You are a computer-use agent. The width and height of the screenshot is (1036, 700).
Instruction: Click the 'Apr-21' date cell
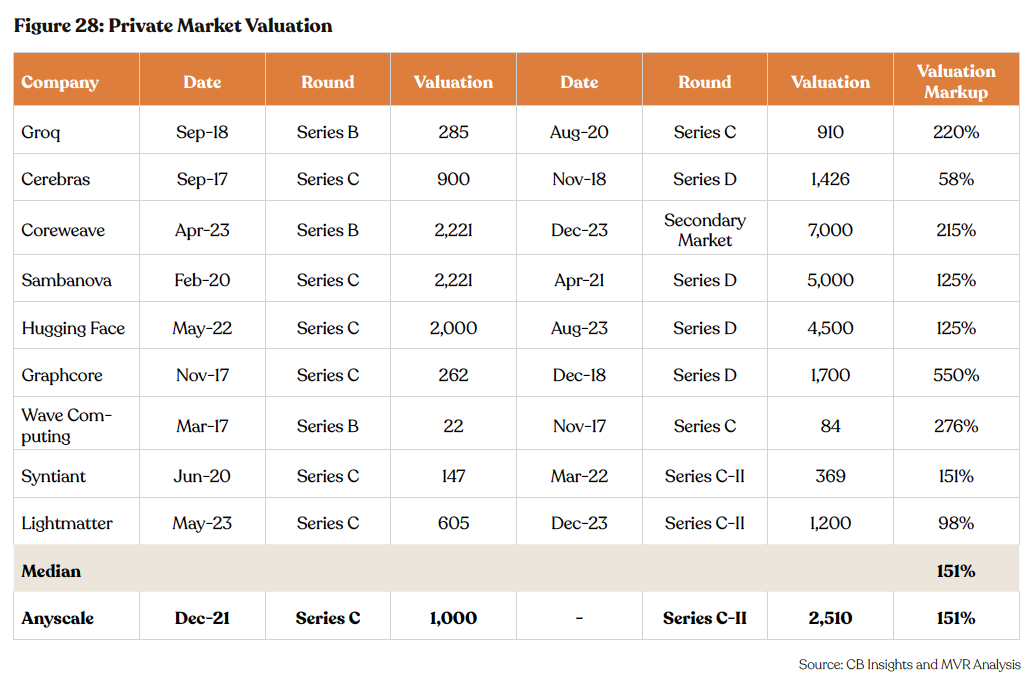point(579,280)
